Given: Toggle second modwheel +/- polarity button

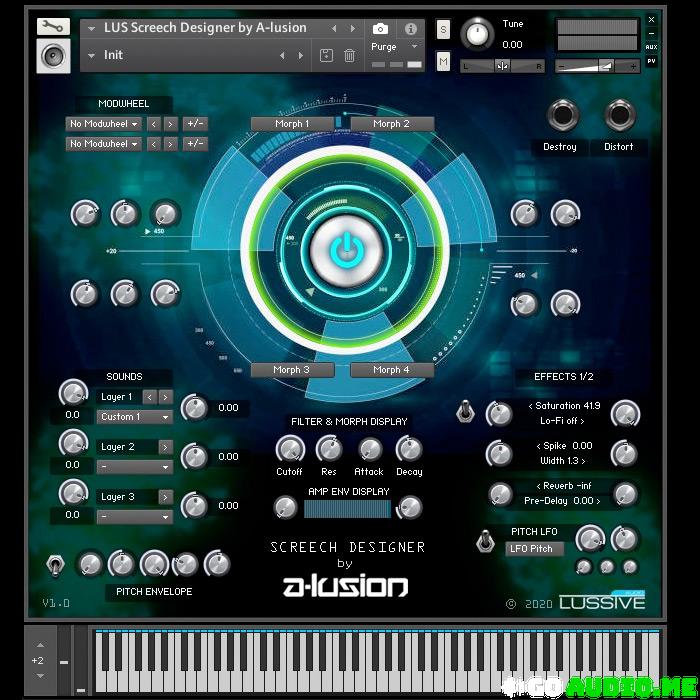Looking at the screenshot, I should pos(195,144).
